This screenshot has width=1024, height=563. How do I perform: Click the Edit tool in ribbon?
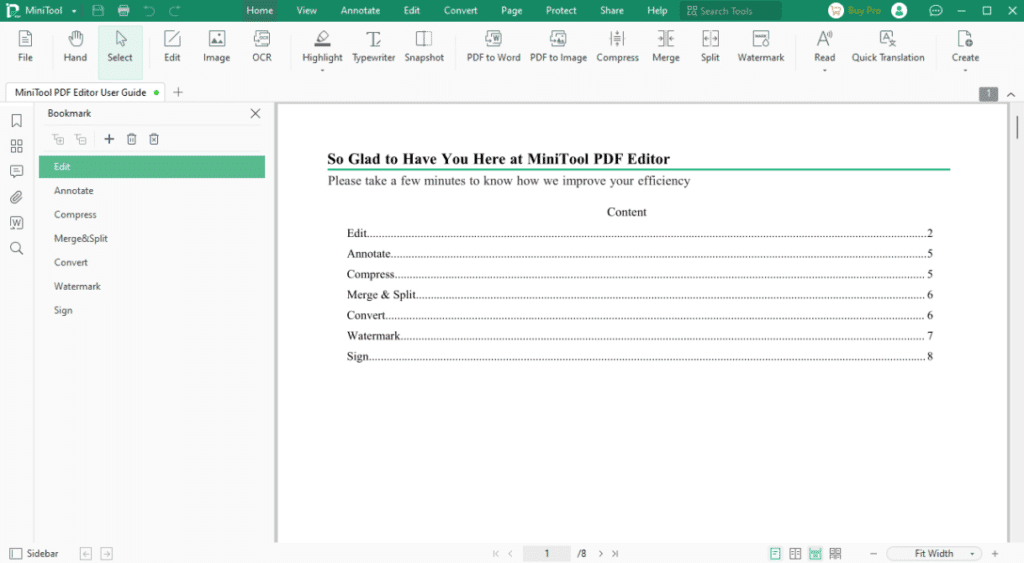tap(172, 46)
